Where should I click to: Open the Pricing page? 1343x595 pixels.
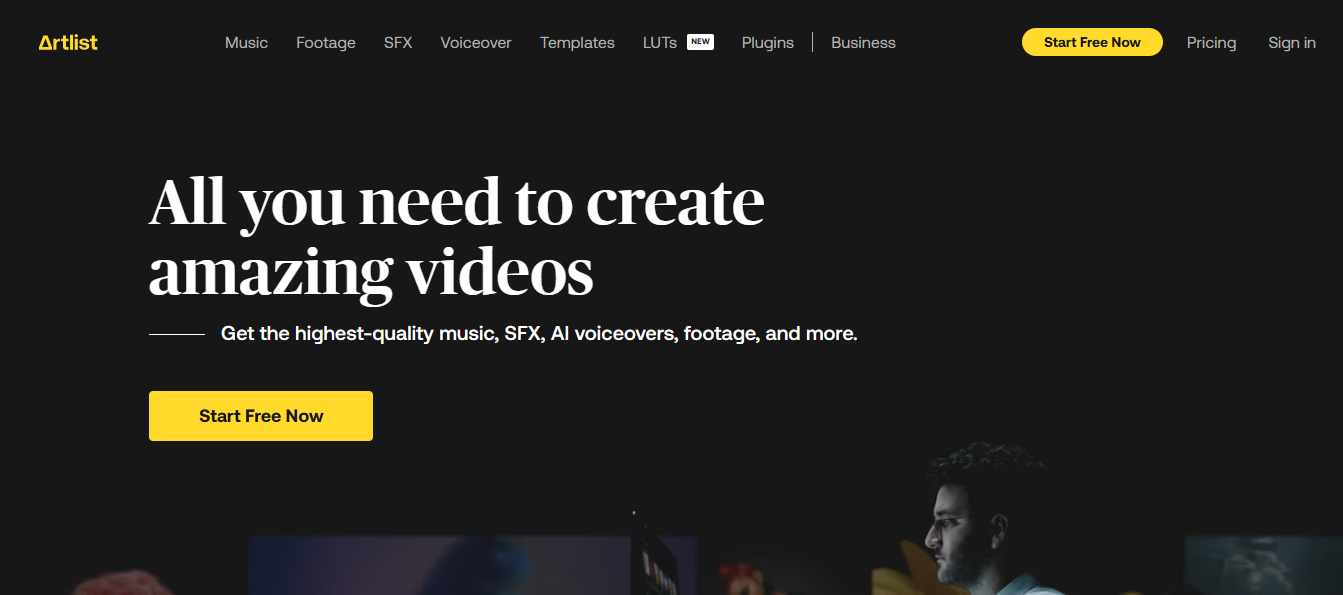coord(1211,43)
